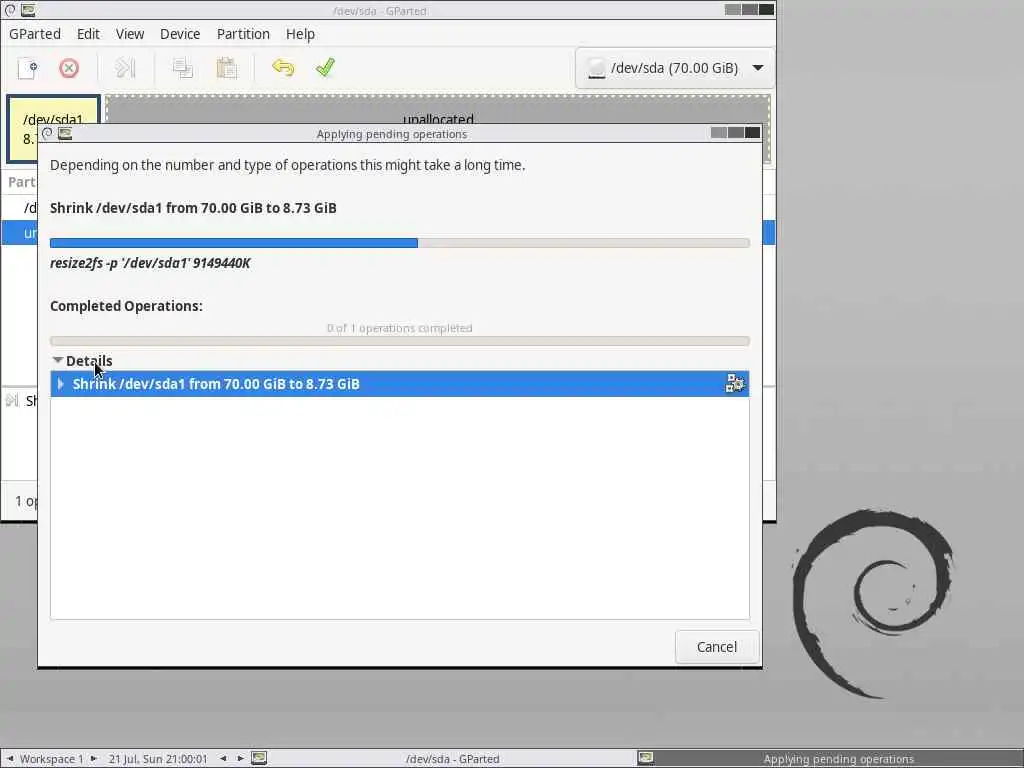Click the Workspace 1 label in taskbar
Viewport: 1024px width, 768px height.
pyautogui.click(x=52, y=758)
